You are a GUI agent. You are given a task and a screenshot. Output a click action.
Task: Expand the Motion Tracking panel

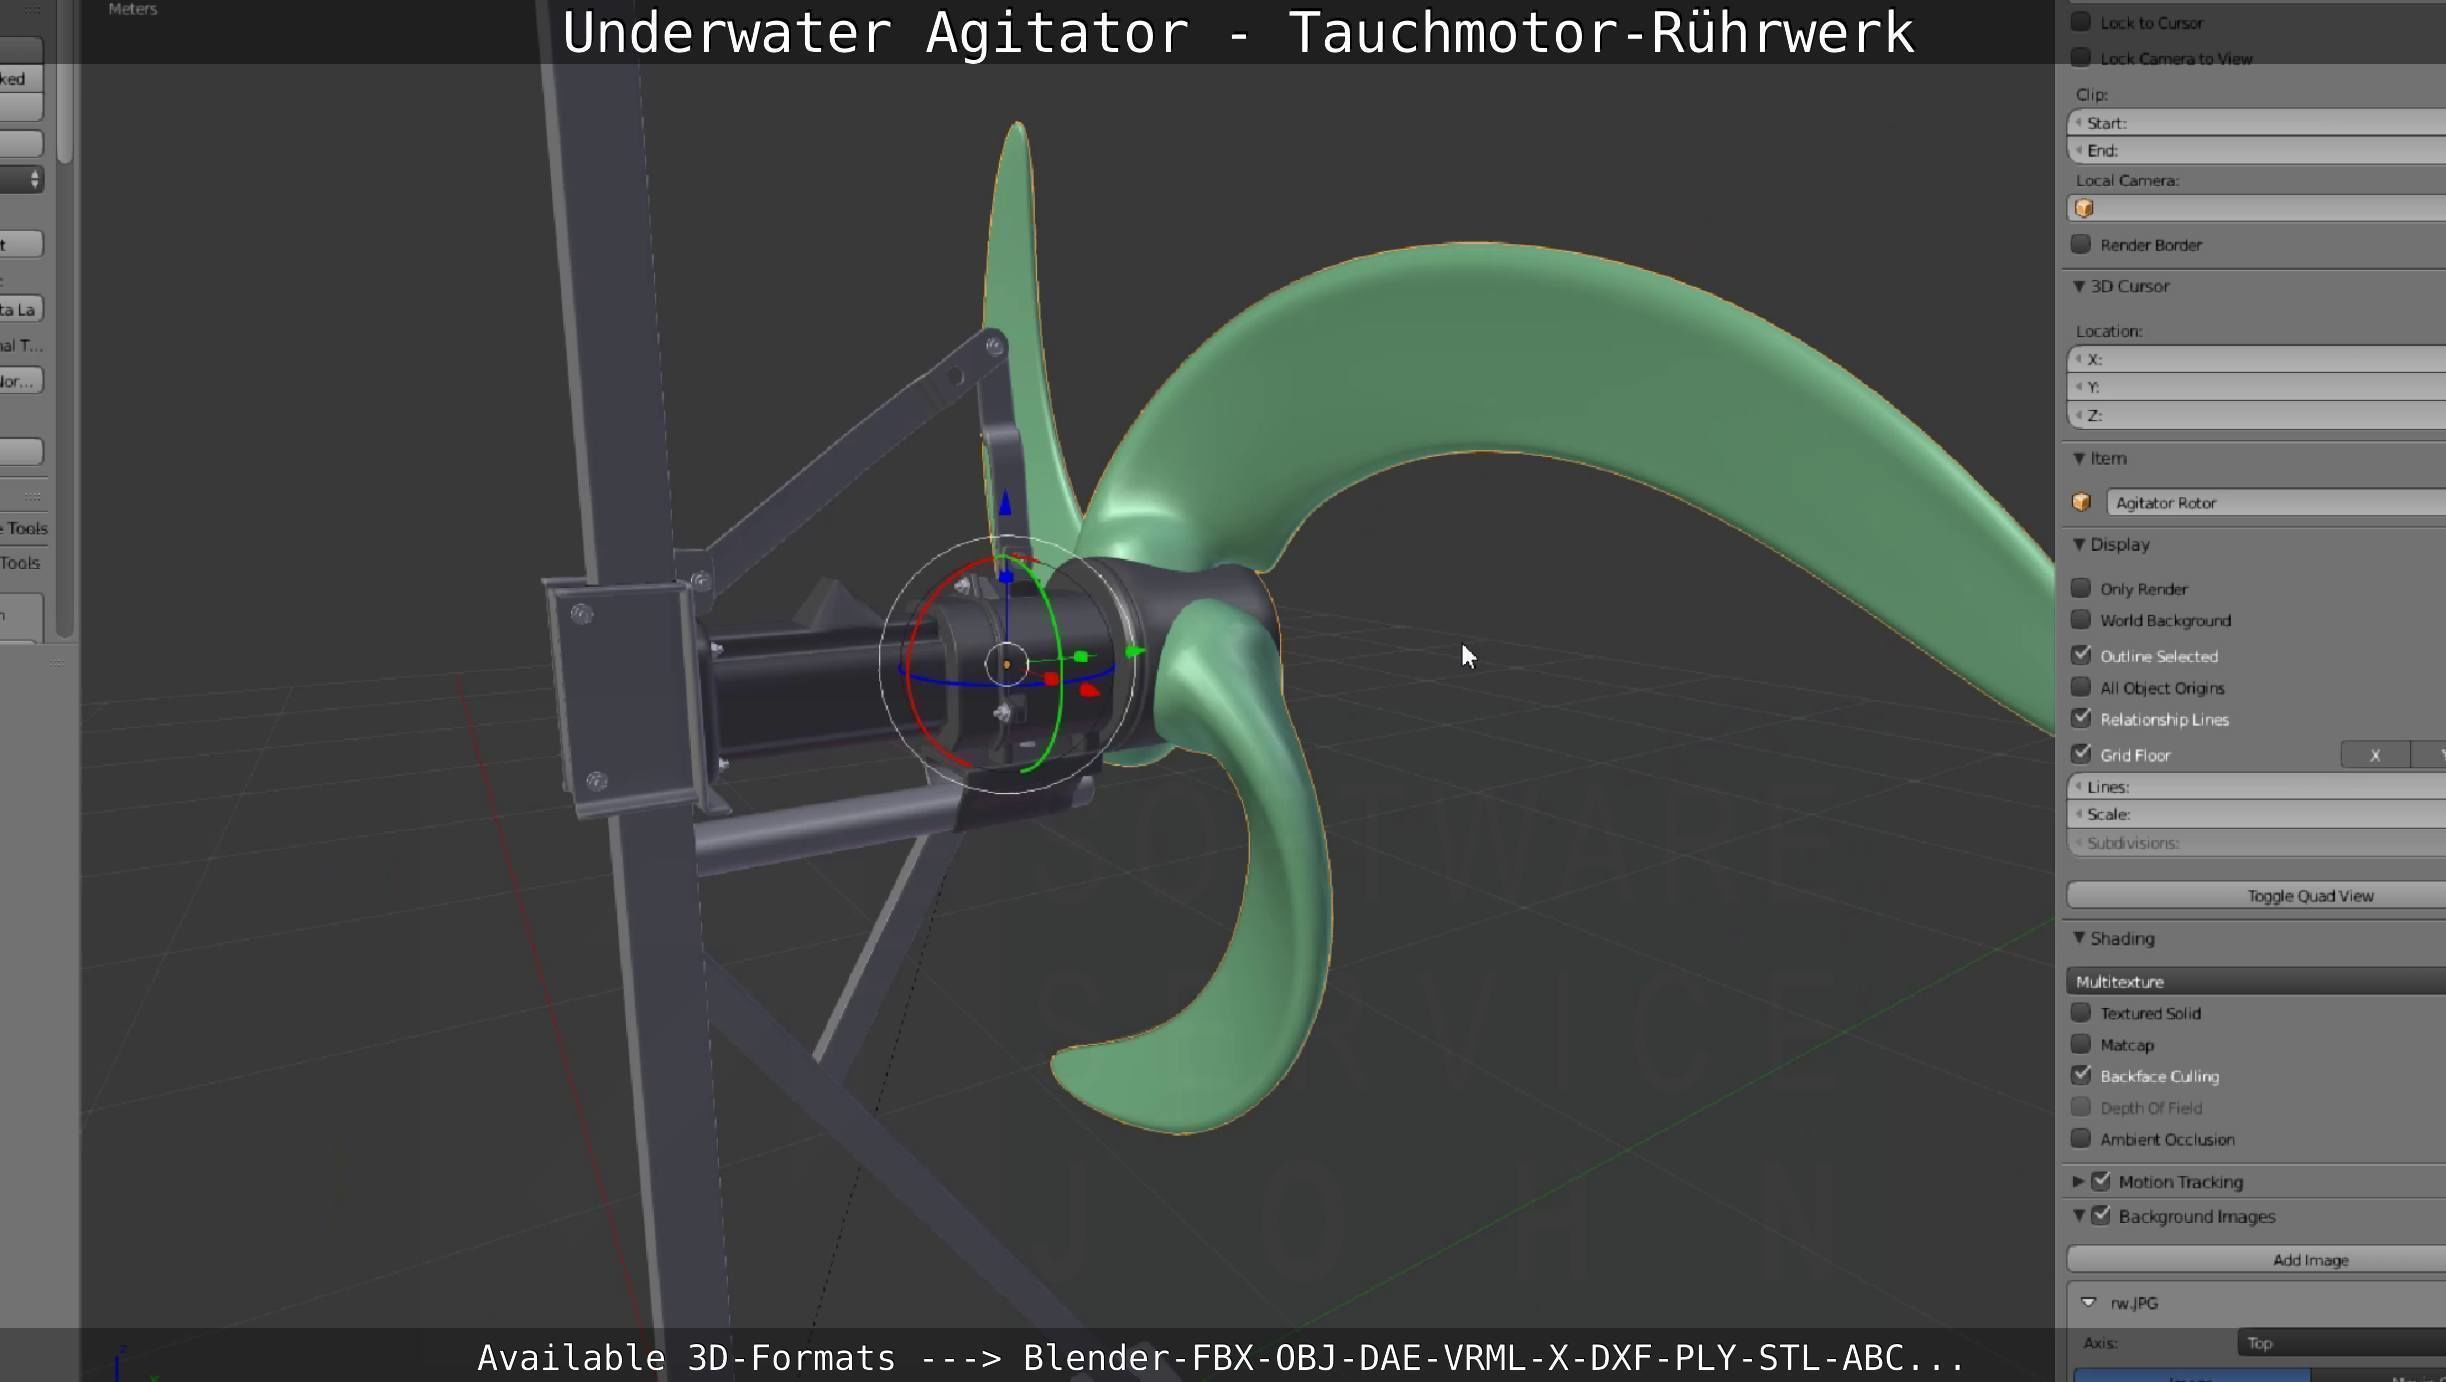pos(2079,1181)
